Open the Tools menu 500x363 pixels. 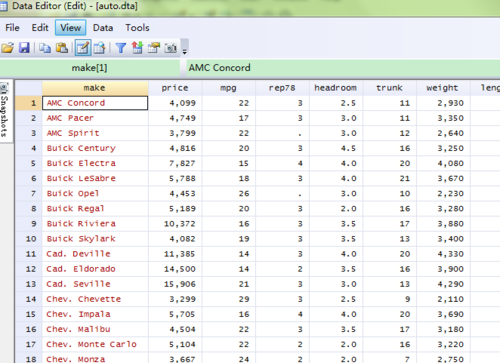[137, 28]
